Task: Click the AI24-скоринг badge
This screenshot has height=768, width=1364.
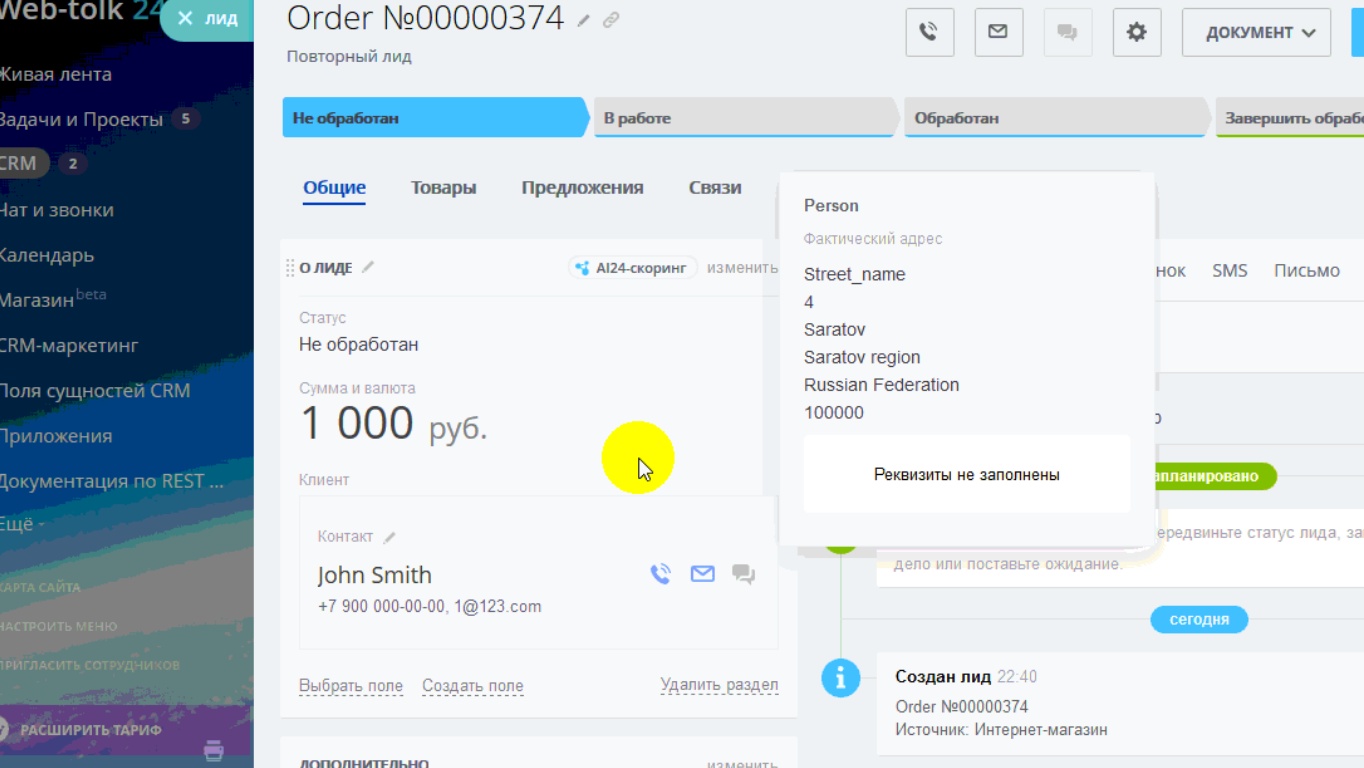Action: [632, 268]
